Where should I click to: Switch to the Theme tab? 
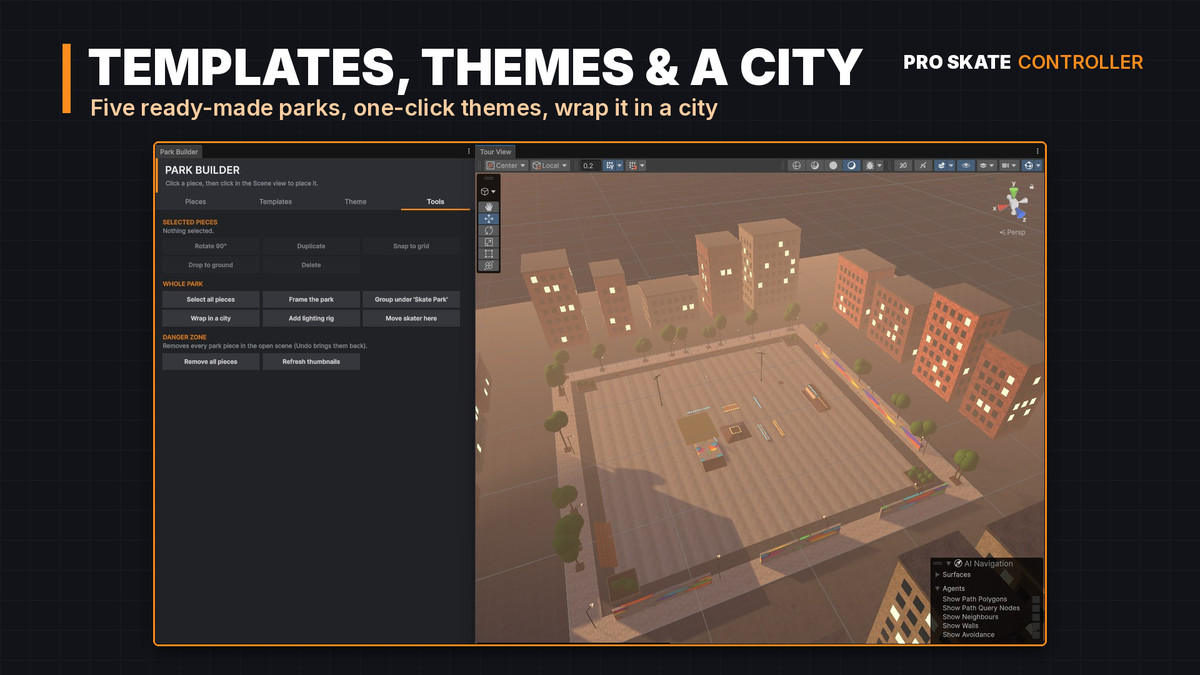(356, 202)
